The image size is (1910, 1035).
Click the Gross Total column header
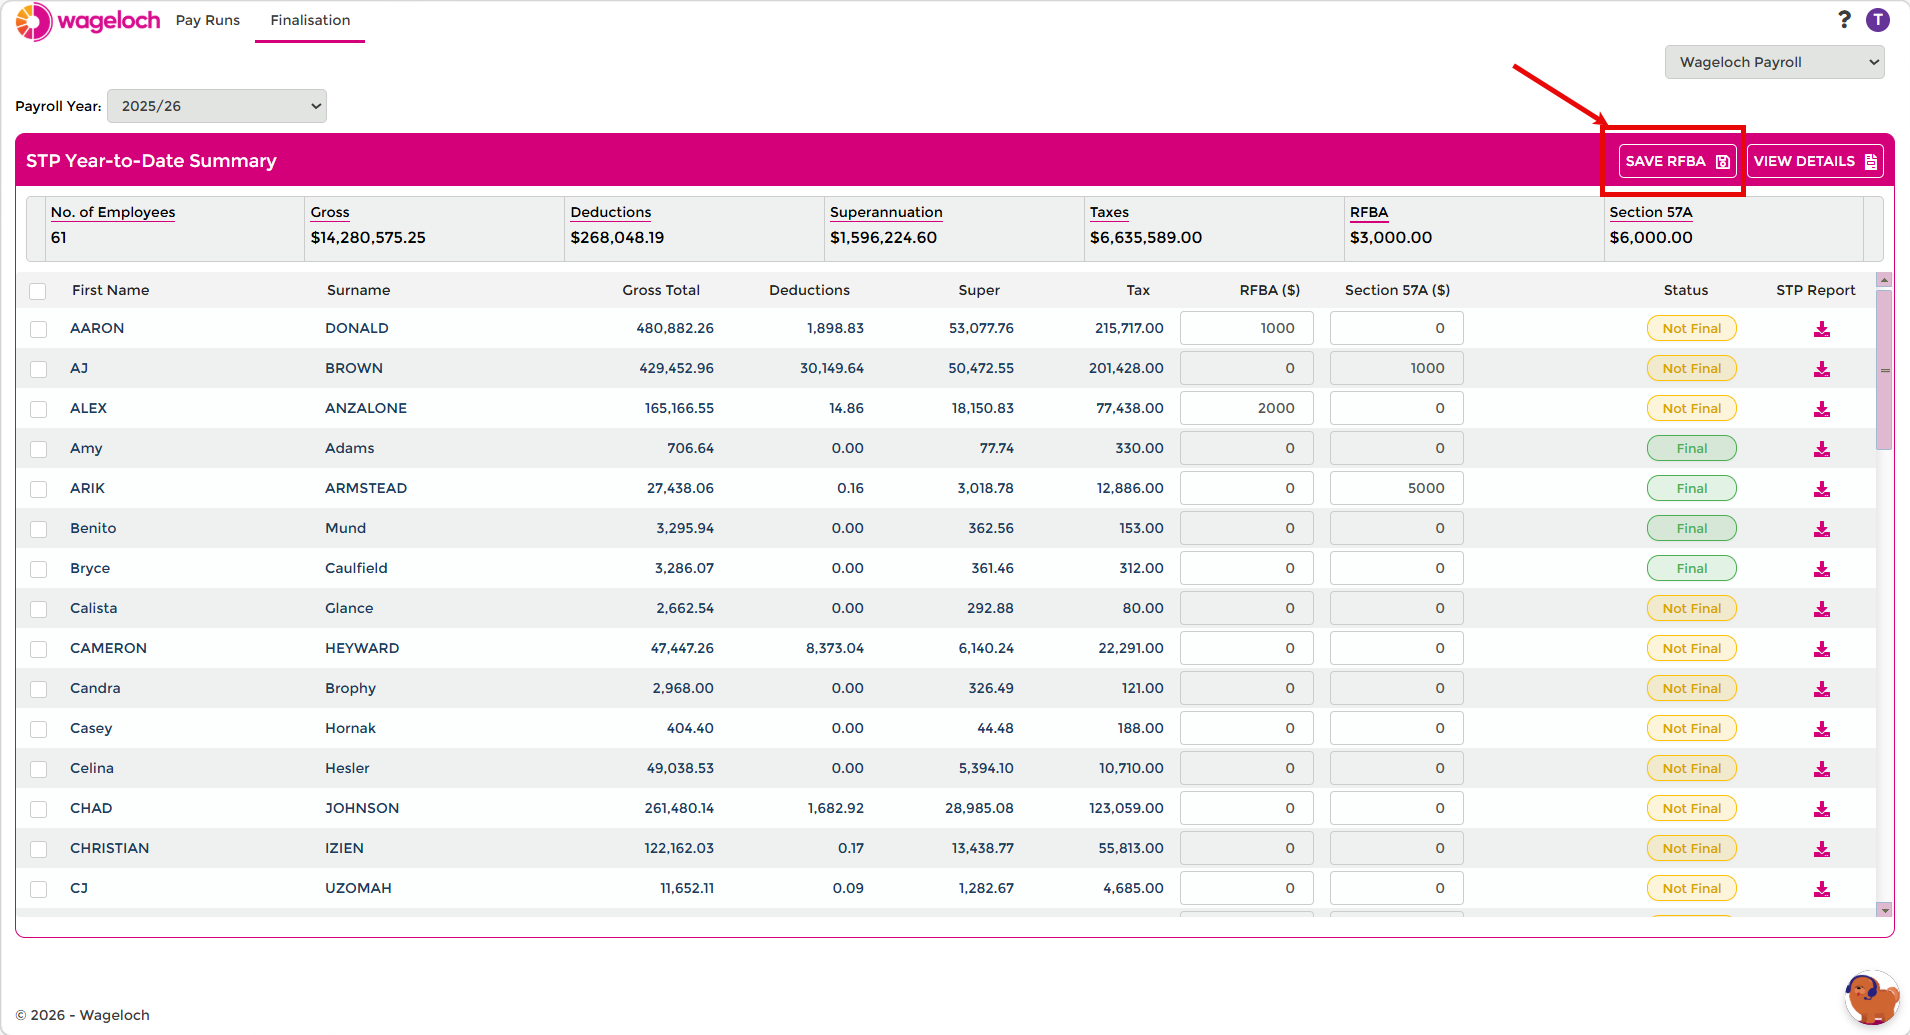click(661, 290)
